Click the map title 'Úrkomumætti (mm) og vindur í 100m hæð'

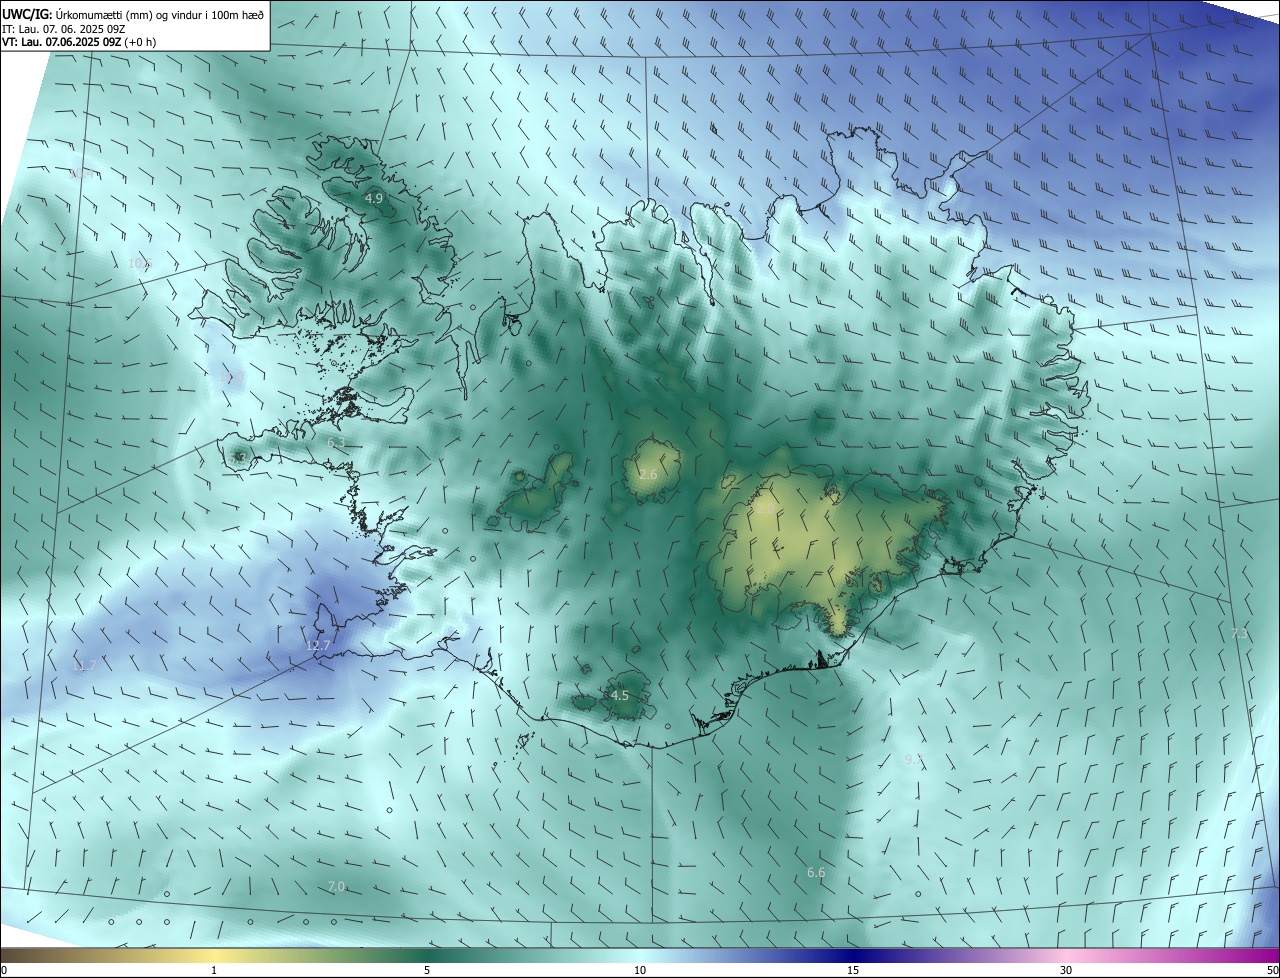(159, 14)
